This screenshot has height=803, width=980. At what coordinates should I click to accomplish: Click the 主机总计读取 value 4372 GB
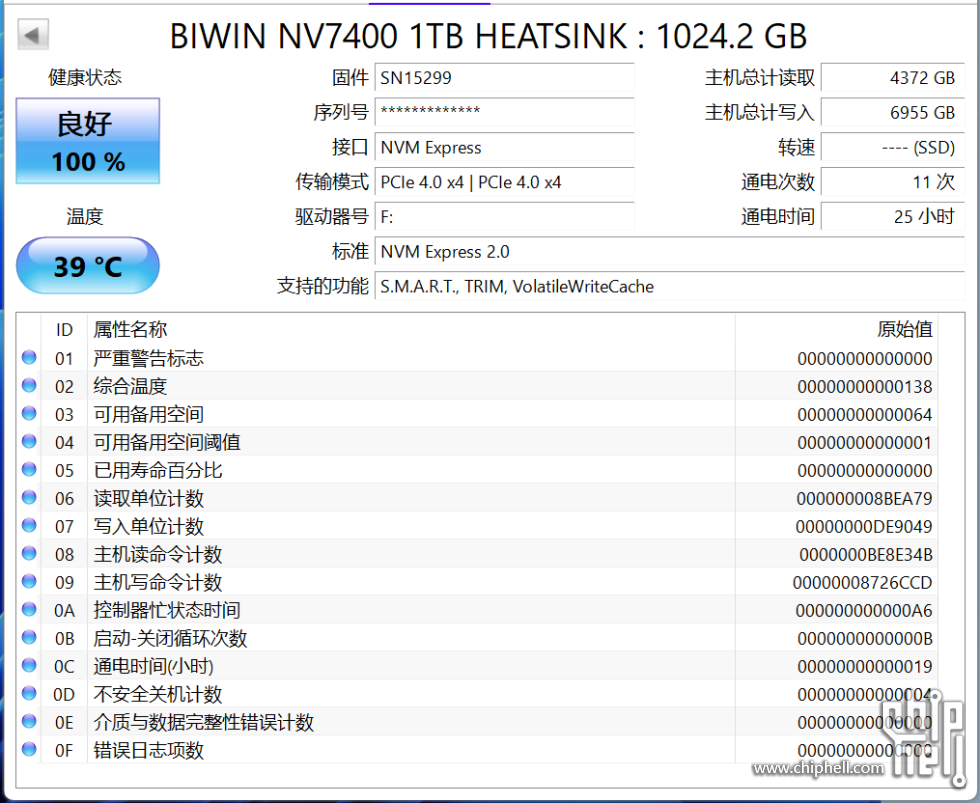pyautogui.click(x=892, y=77)
